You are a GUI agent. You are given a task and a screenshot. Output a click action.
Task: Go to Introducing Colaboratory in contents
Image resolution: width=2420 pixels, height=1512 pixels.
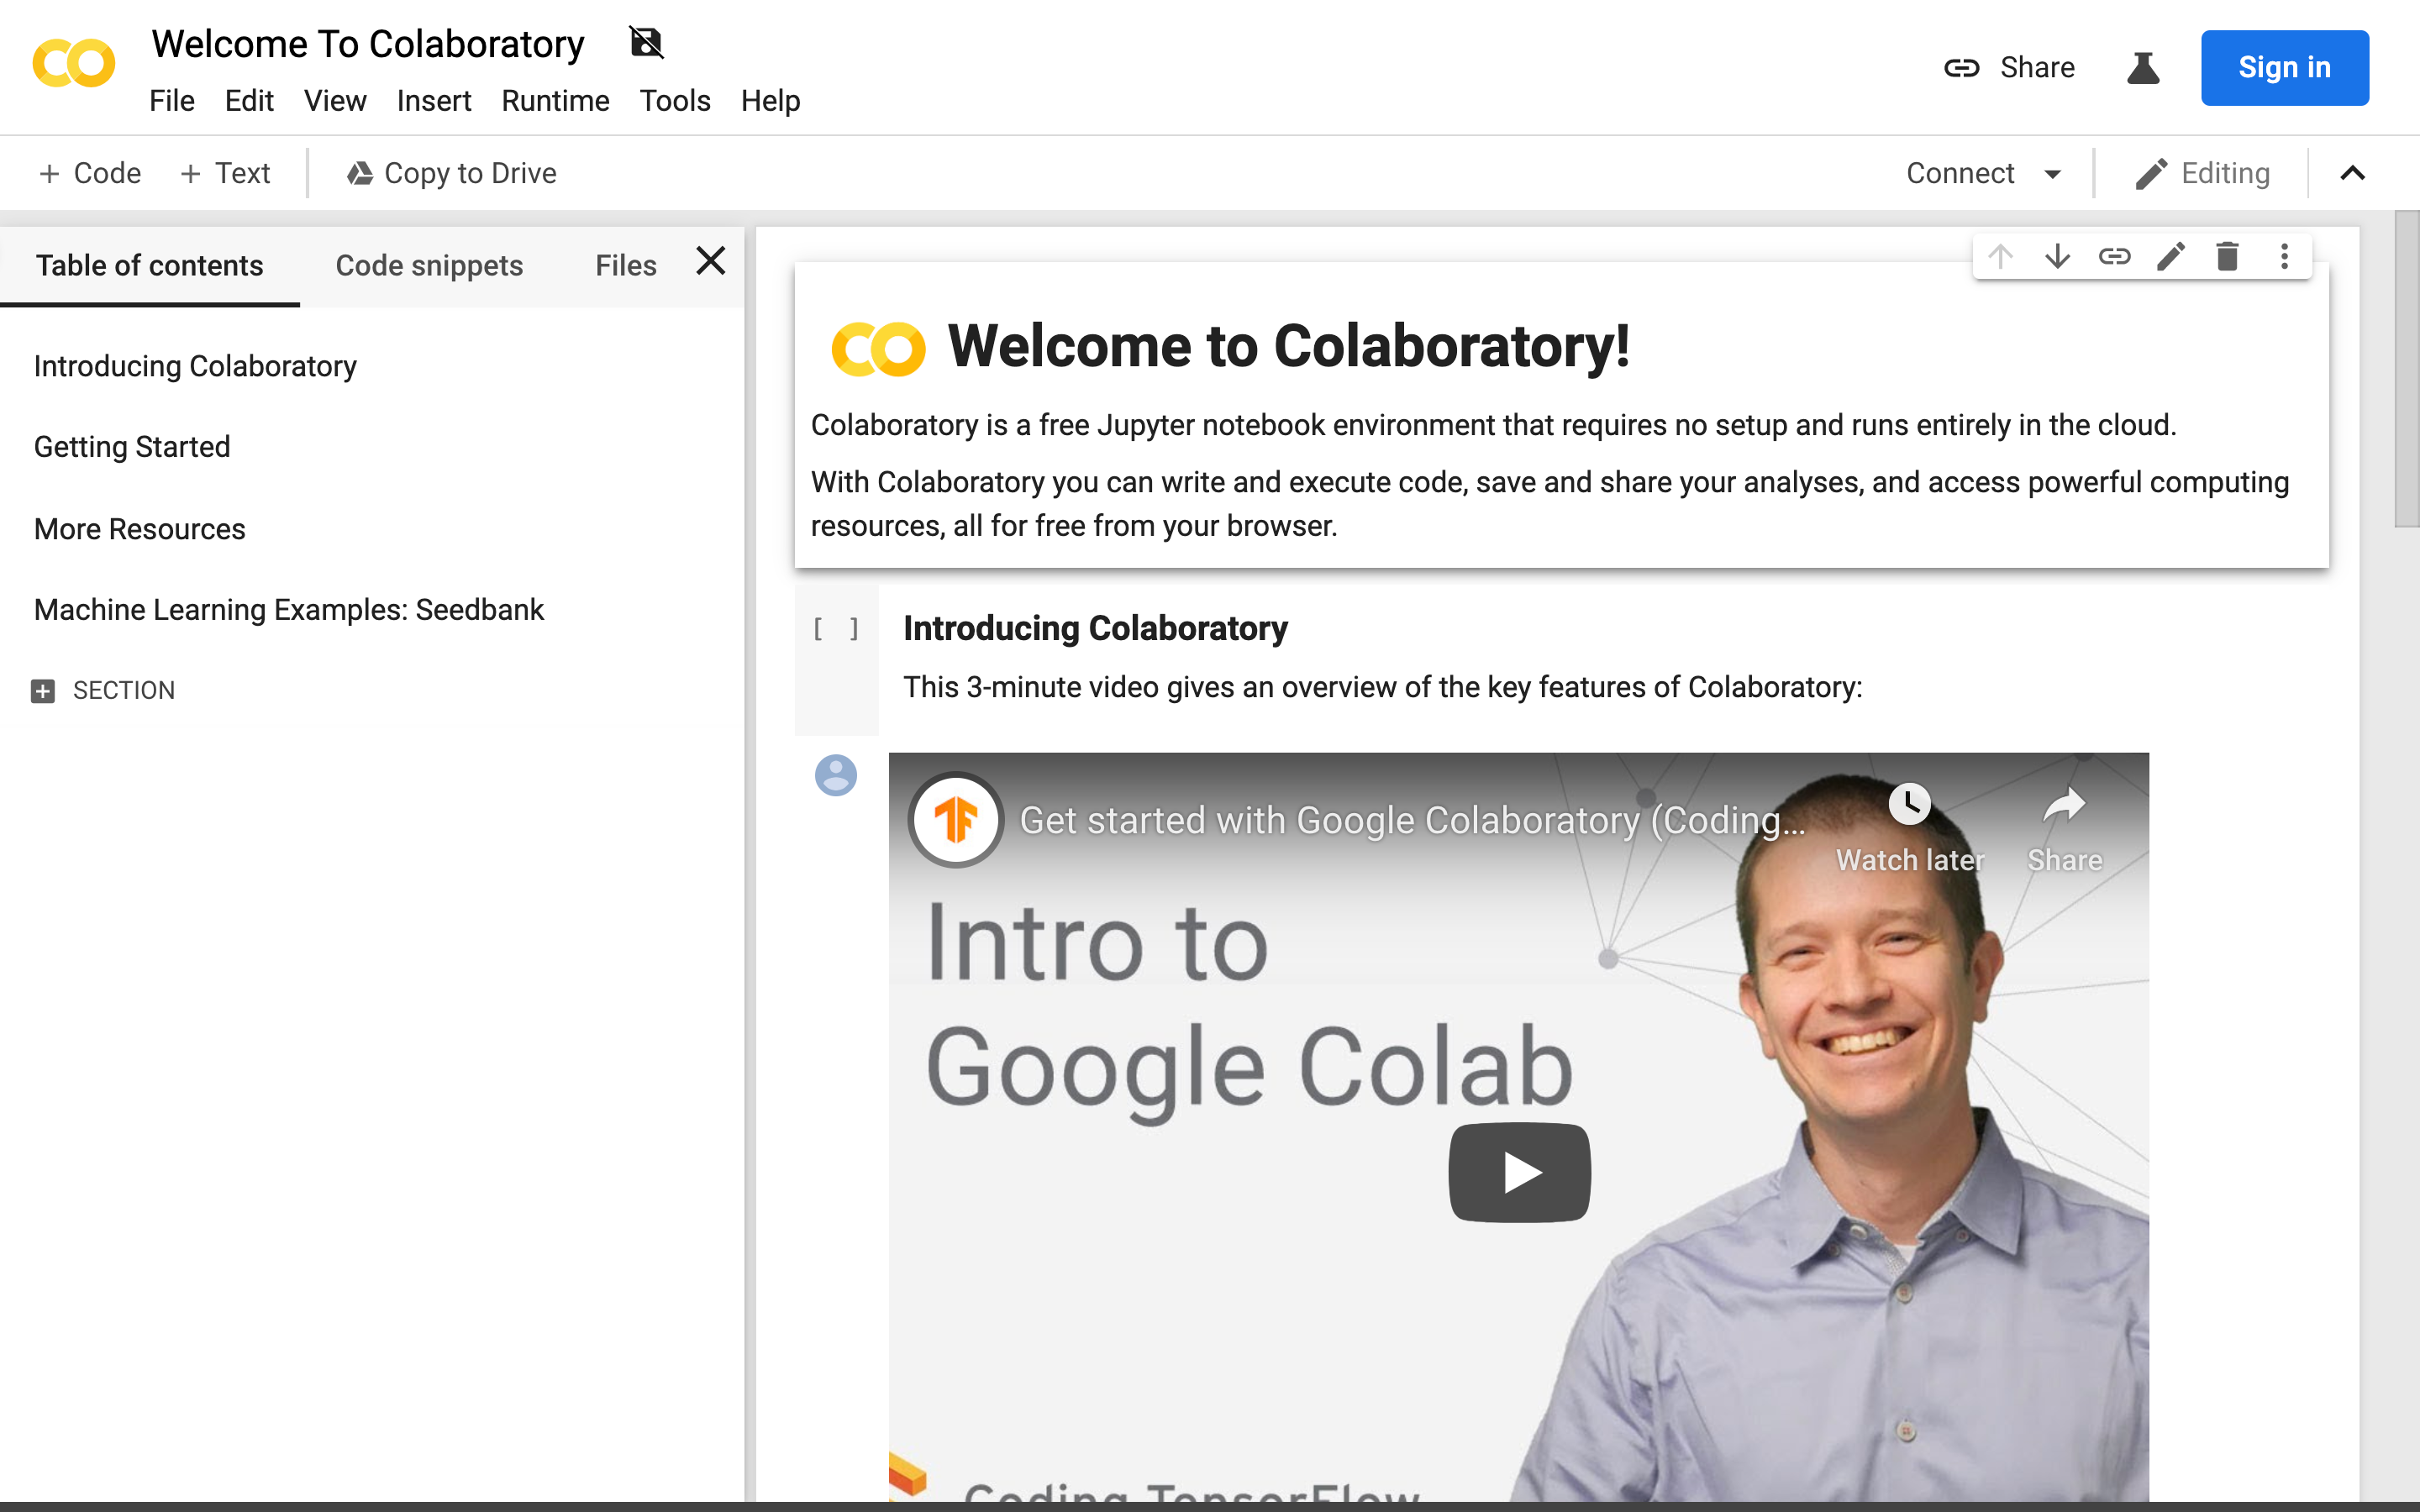(195, 367)
